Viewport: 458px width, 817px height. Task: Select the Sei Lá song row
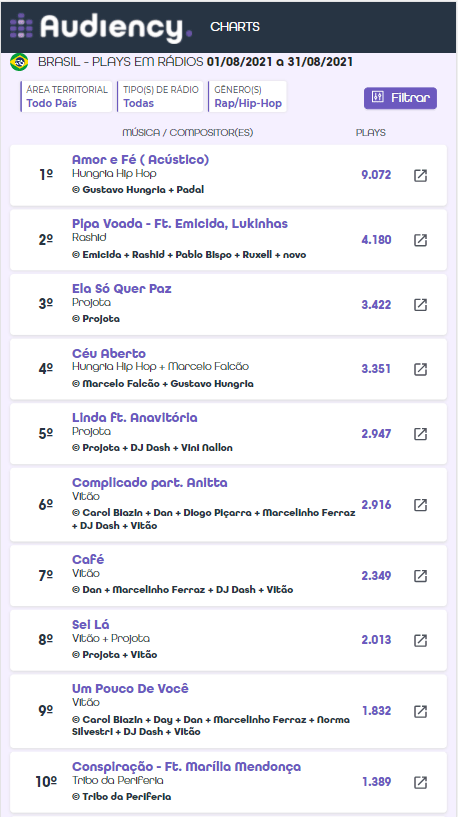228,640
